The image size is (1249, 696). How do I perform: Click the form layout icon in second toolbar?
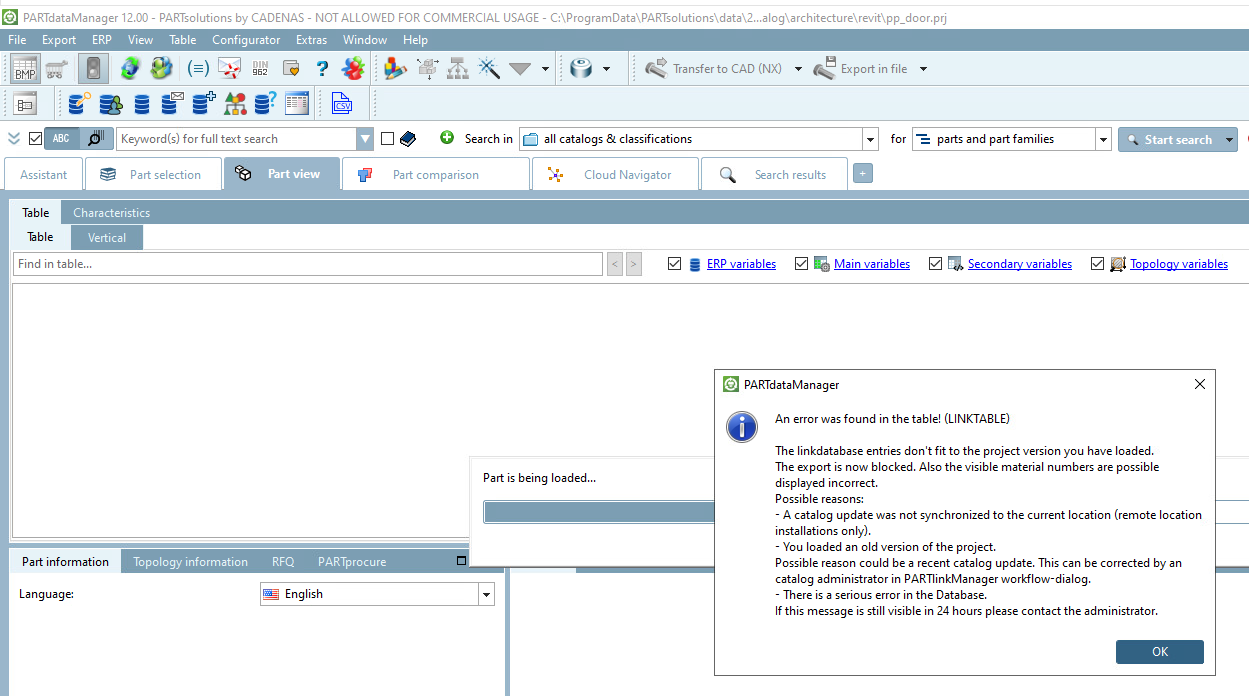(25, 103)
